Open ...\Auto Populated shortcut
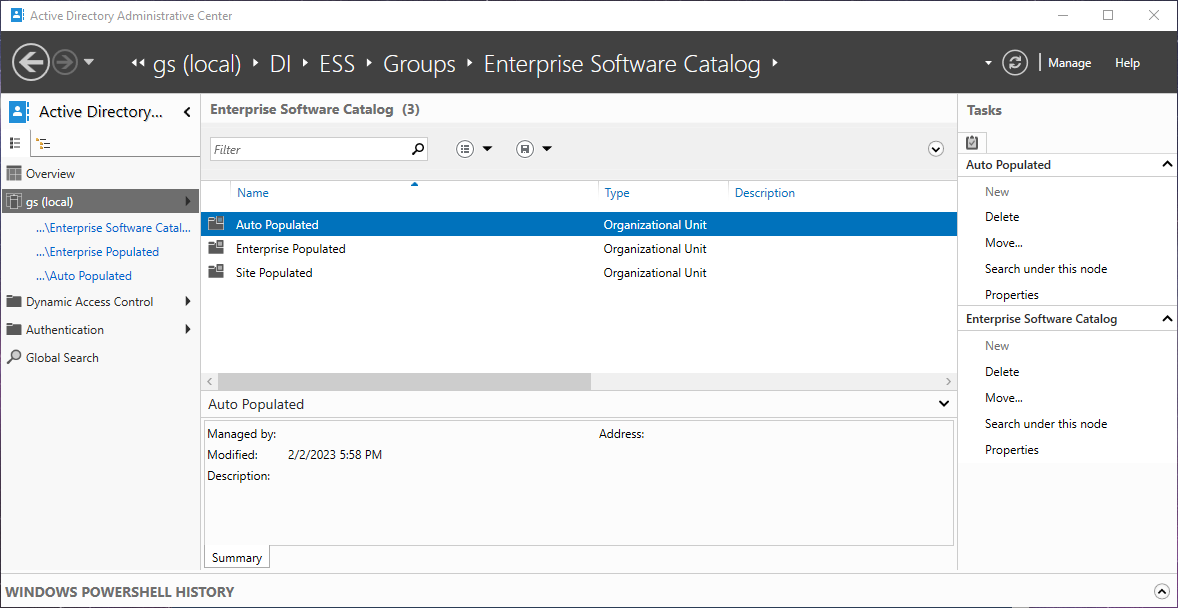Image resolution: width=1178 pixels, height=608 pixels. coord(83,276)
